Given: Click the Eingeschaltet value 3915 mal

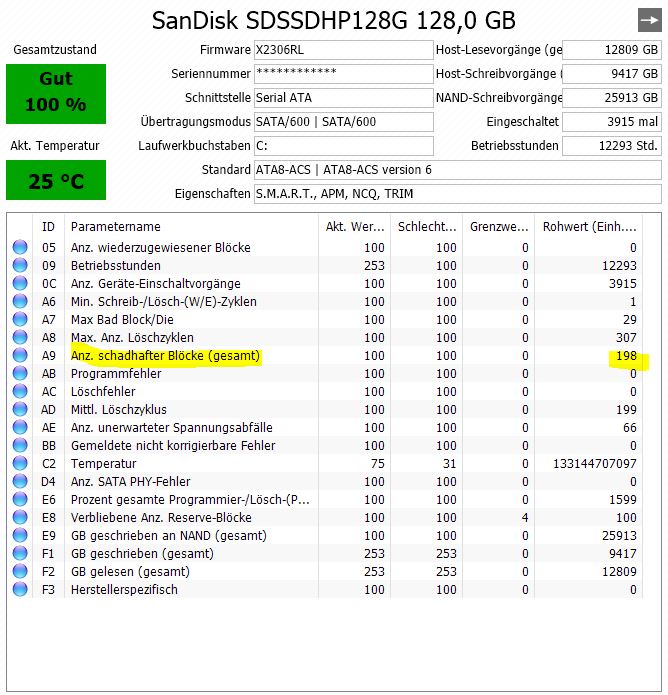Looking at the screenshot, I should tap(612, 121).
